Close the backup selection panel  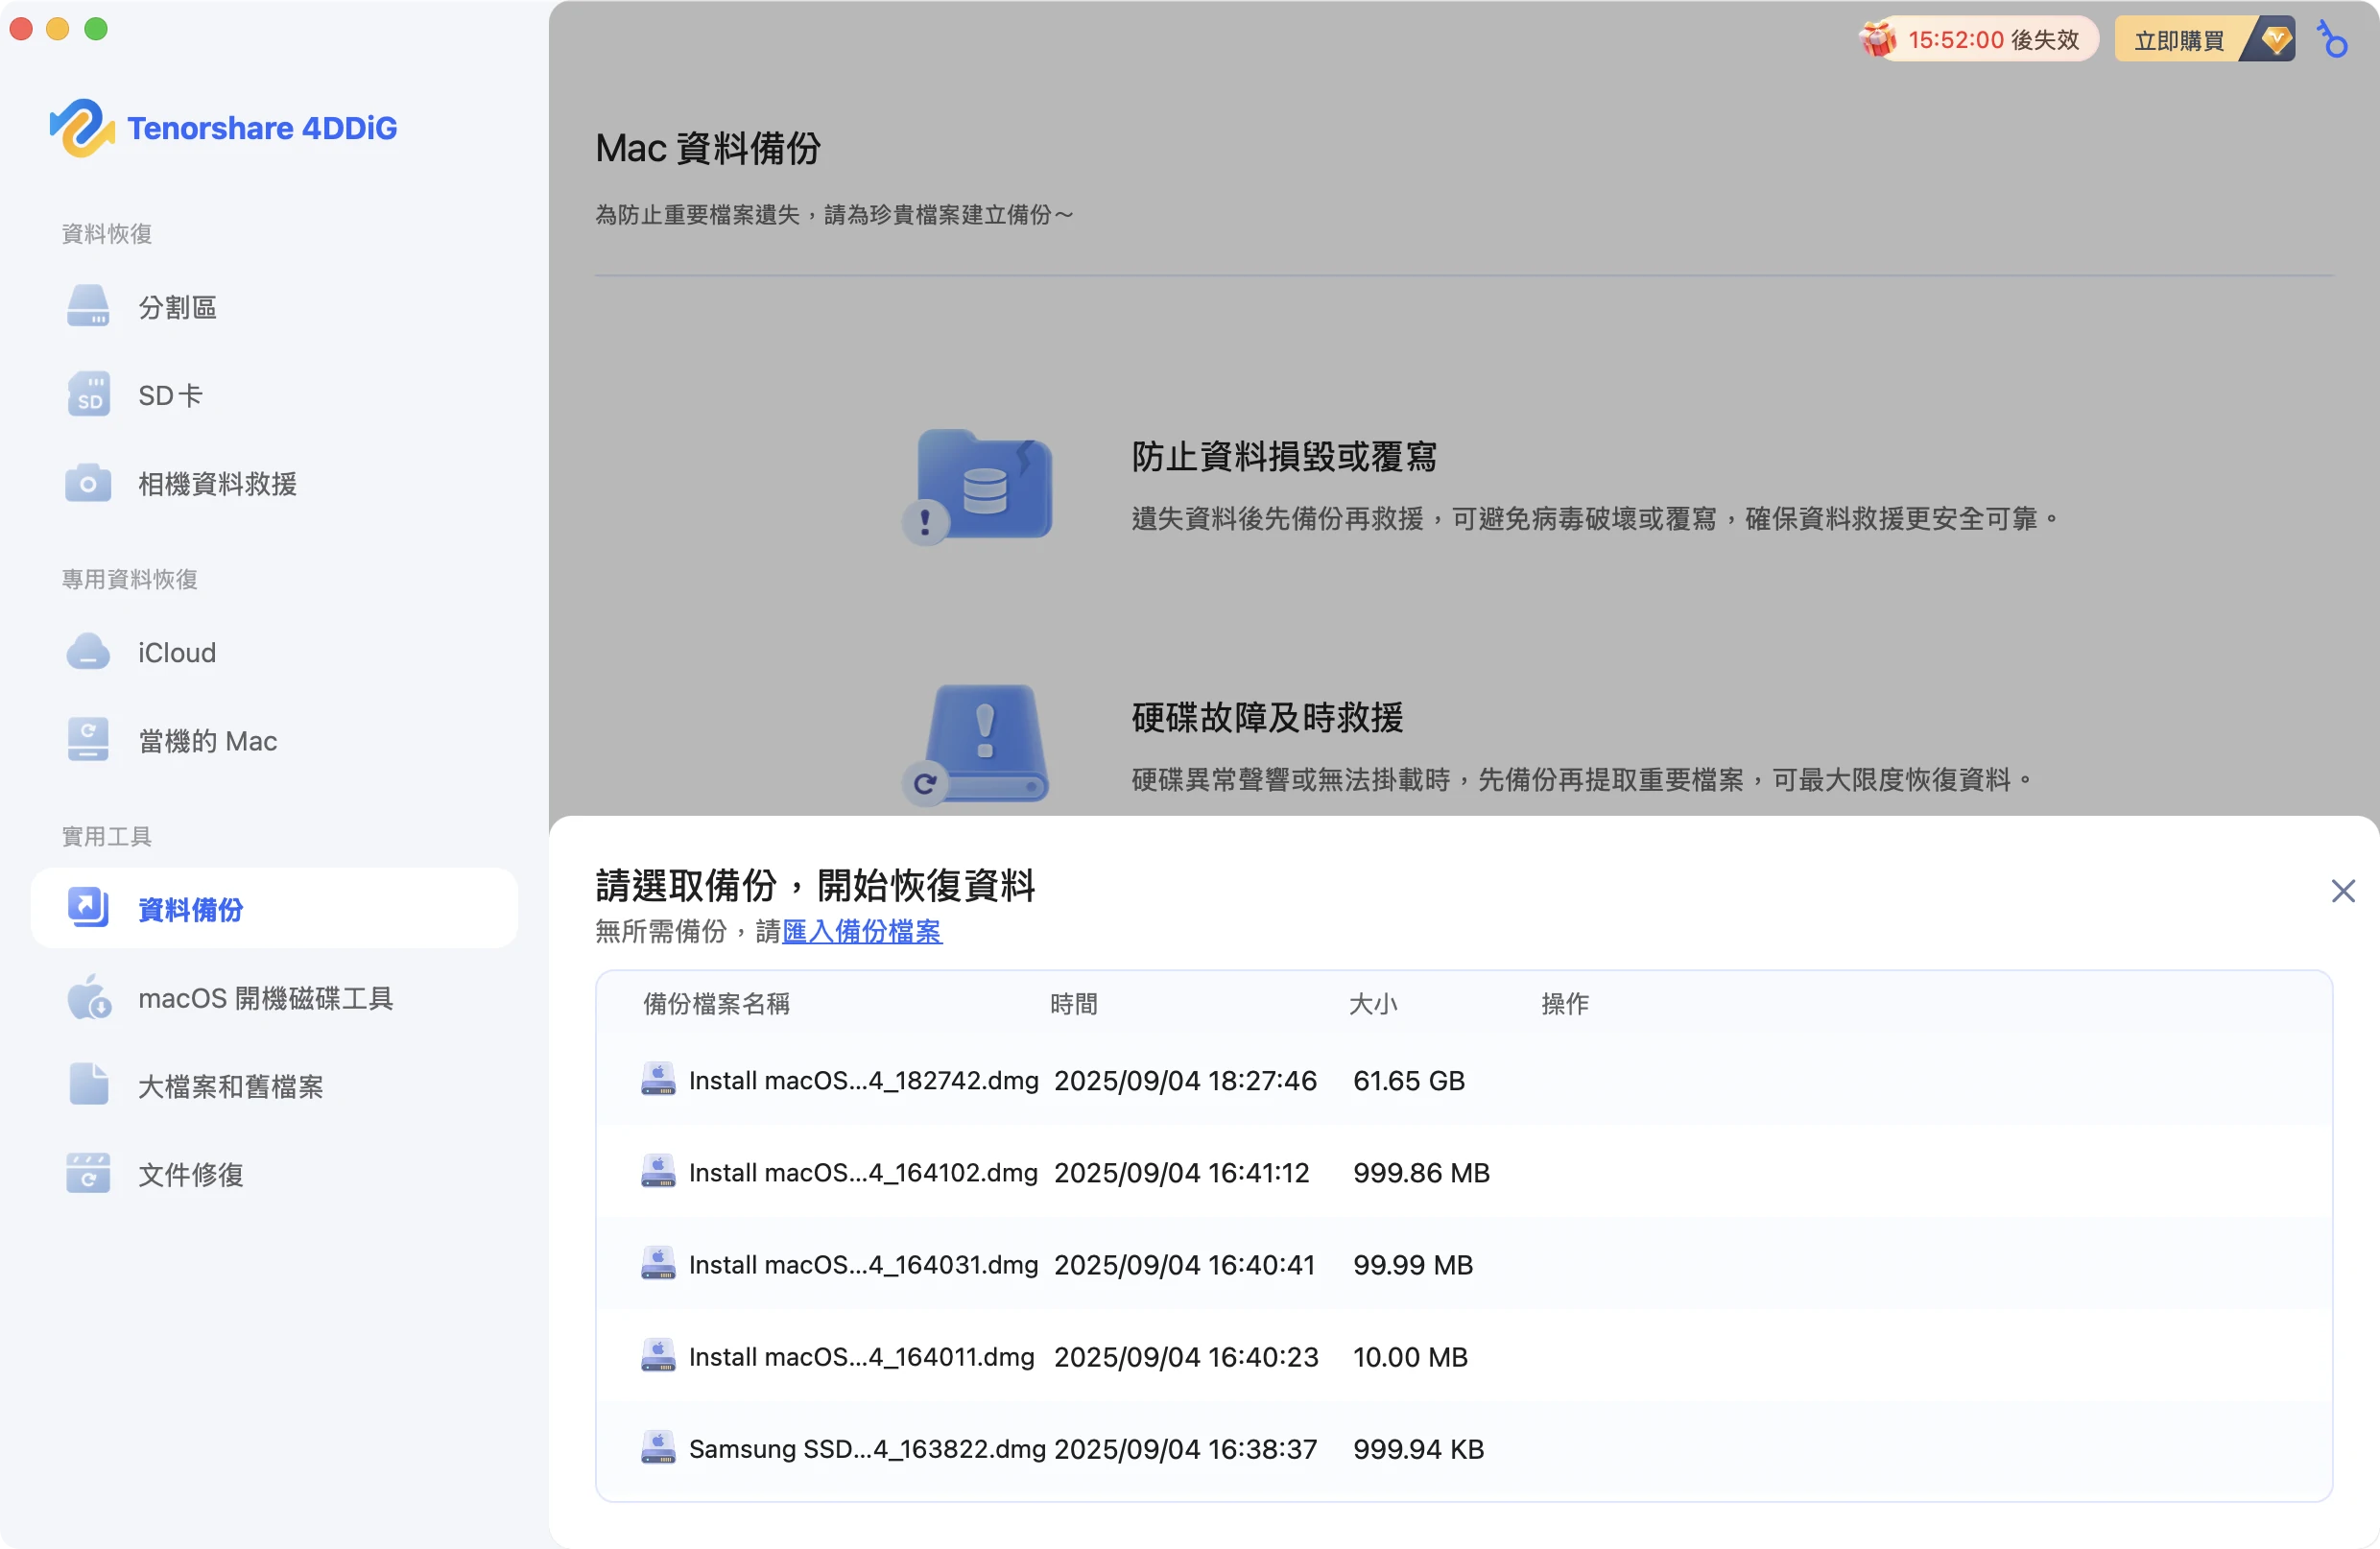(2343, 890)
